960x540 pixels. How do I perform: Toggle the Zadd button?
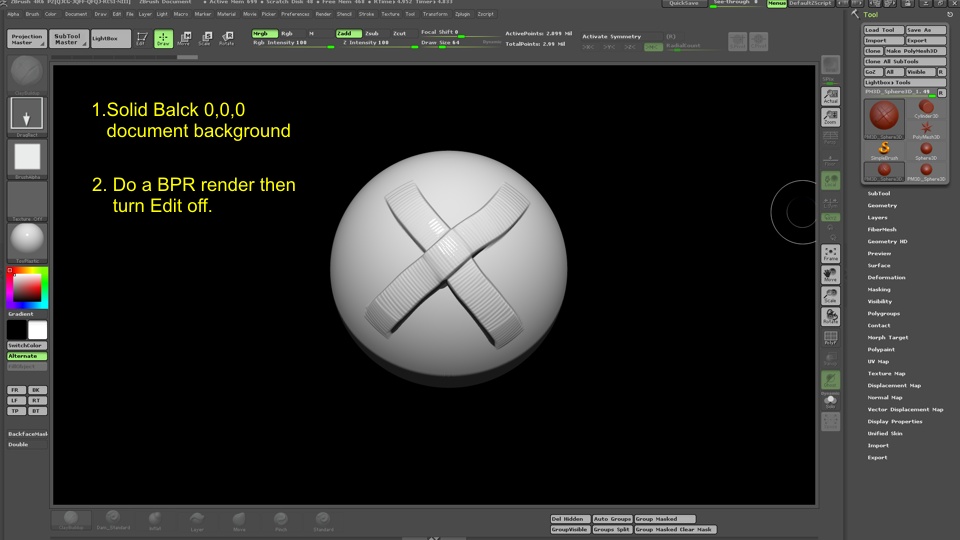(x=348, y=34)
